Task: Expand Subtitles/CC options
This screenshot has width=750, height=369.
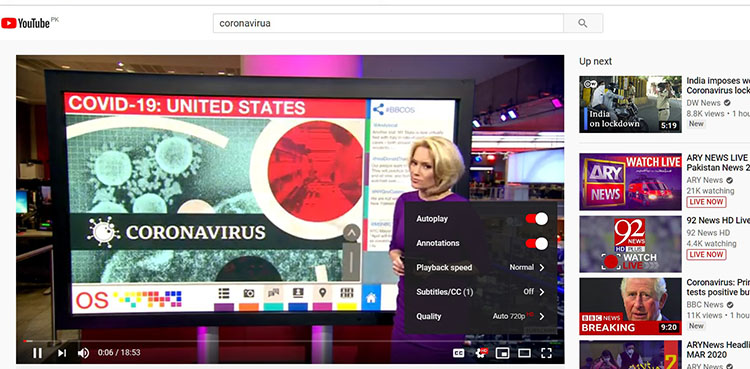Action: pyautogui.click(x=481, y=292)
